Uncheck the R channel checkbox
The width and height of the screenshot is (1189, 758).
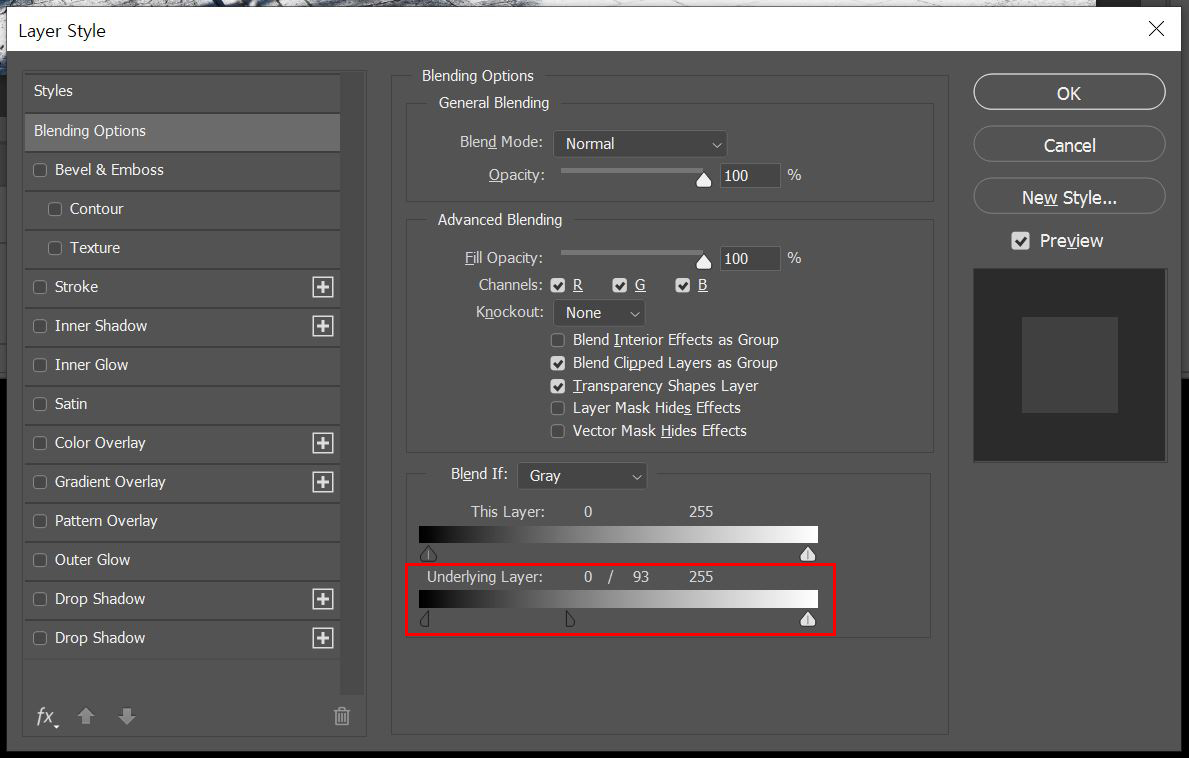coord(558,286)
